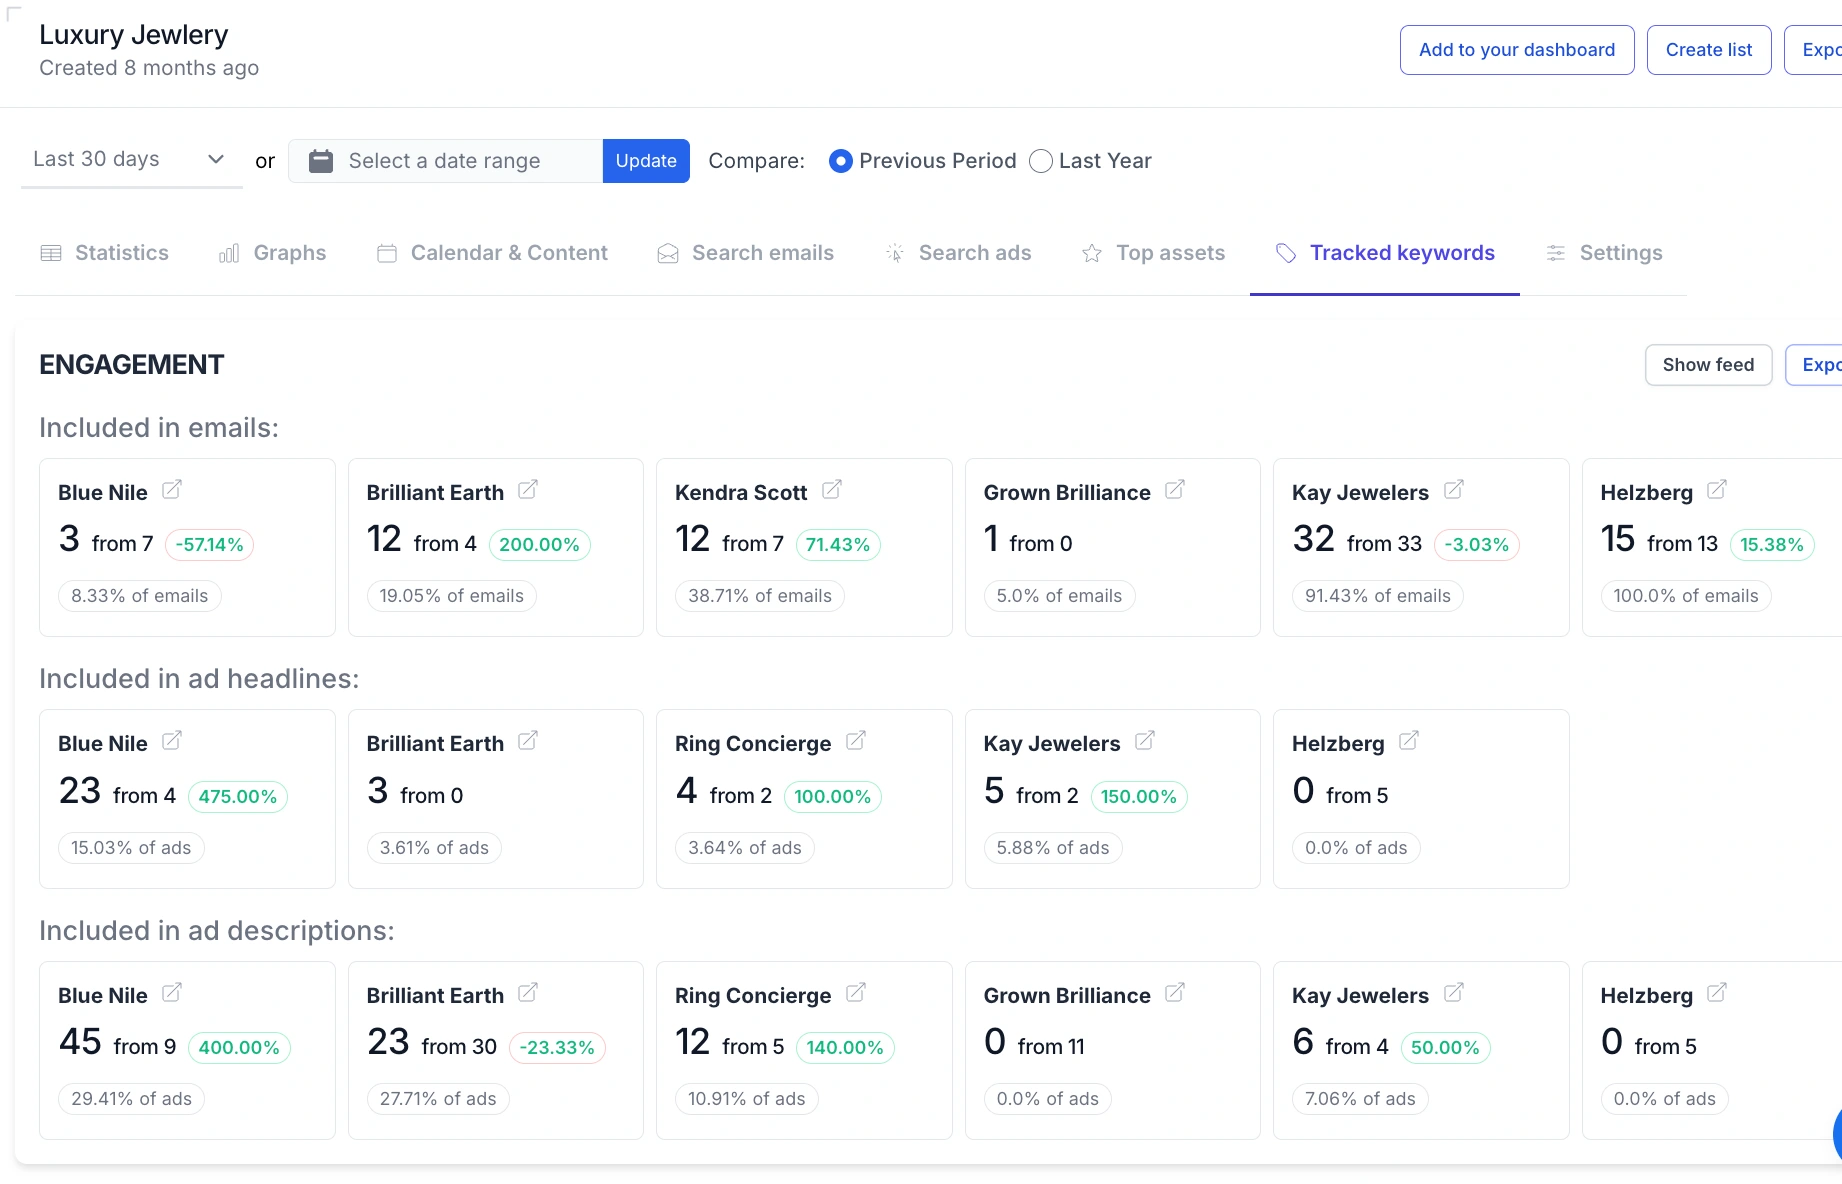Open the Top assets tab
Viewport: 1842px width, 1184px height.
click(x=1154, y=253)
